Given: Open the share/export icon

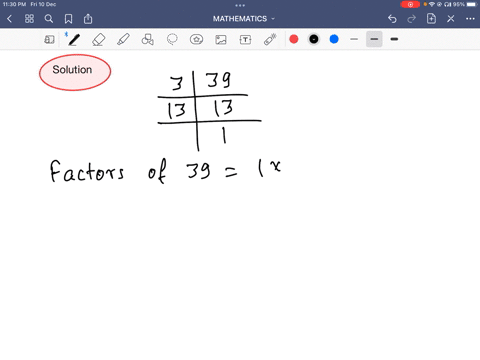Looking at the screenshot, I should [88, 19].
